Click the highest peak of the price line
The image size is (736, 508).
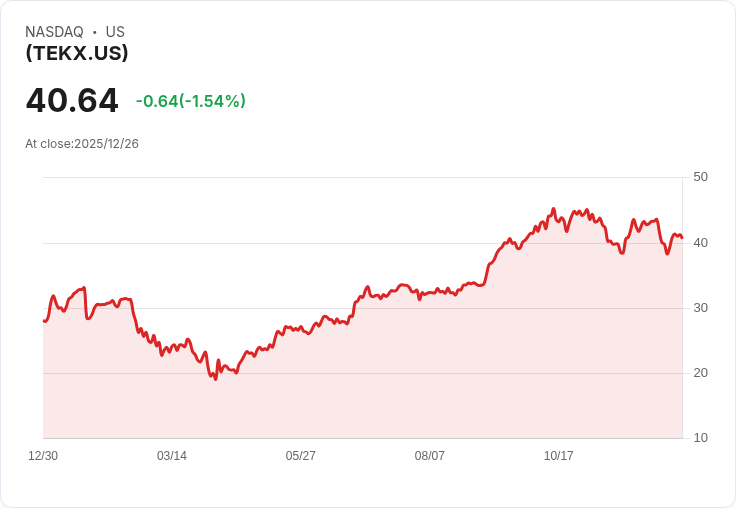(x=553, y=209)
